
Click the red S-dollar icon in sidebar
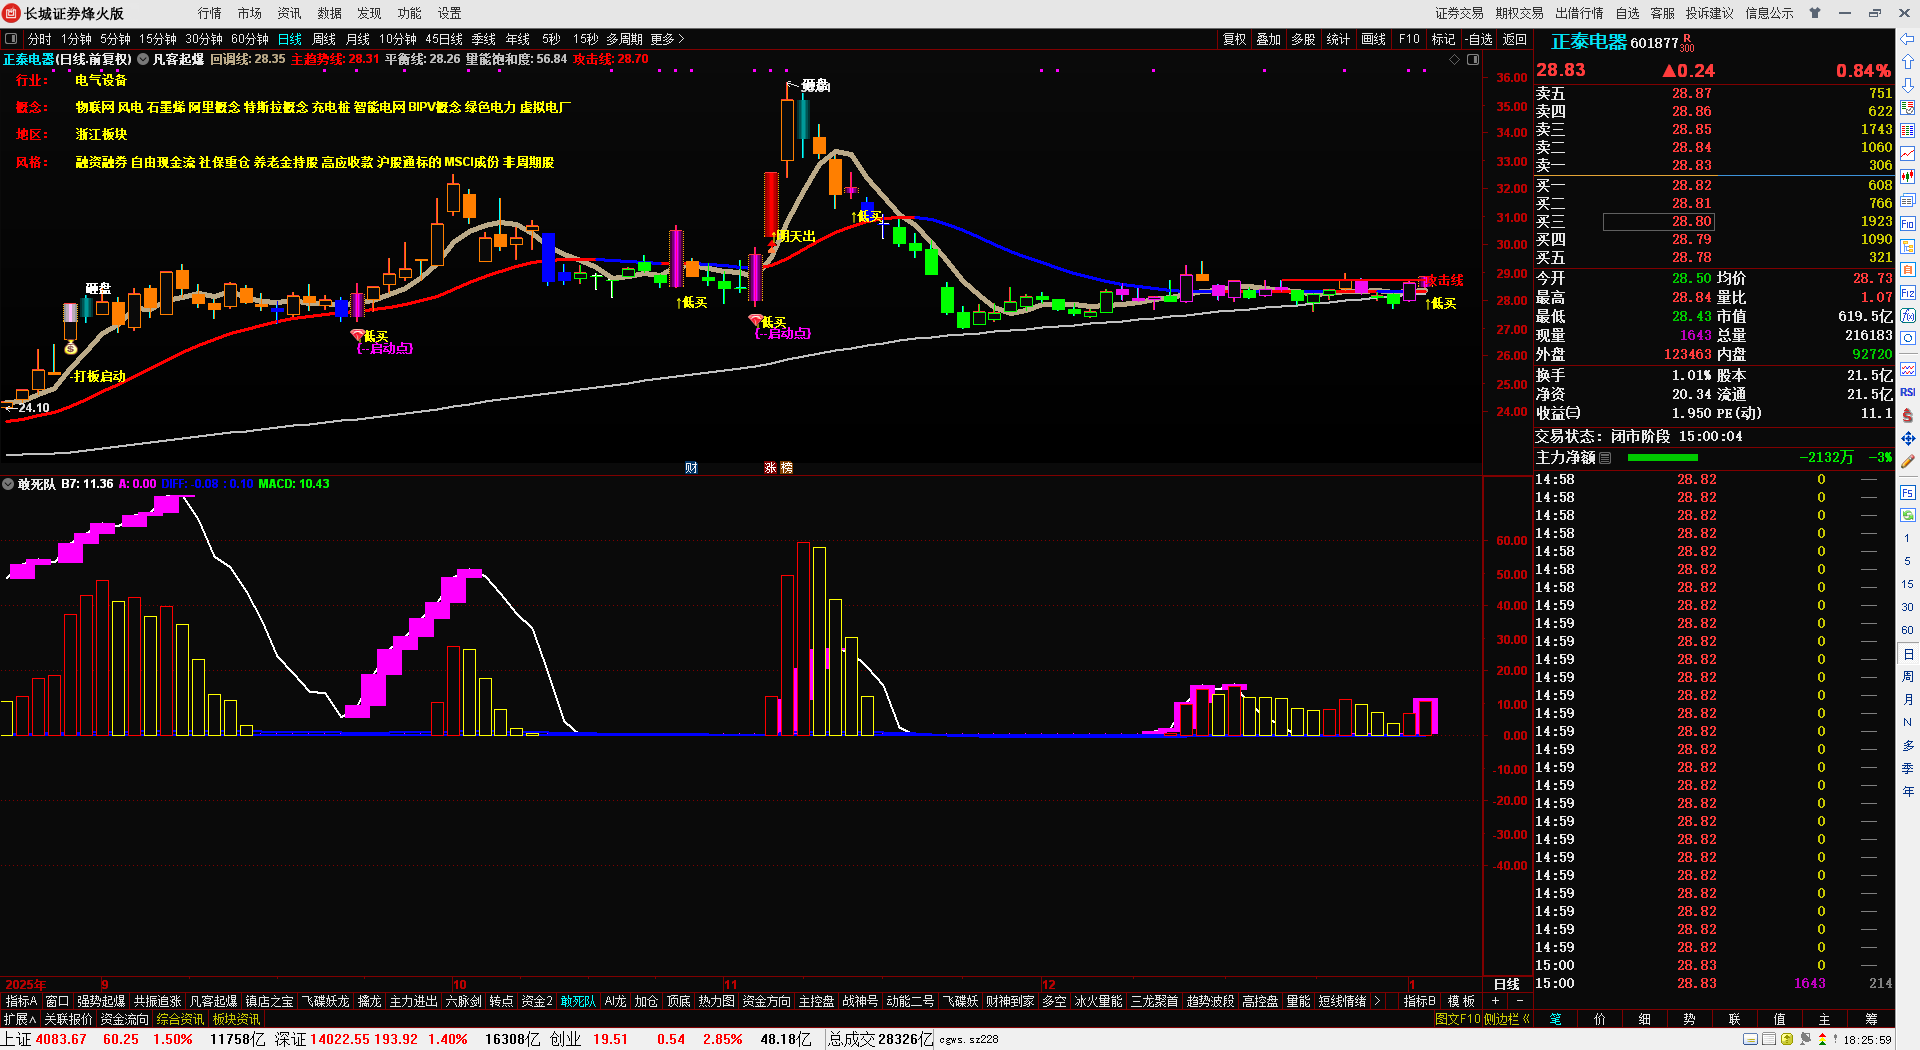tap(1907, 415)
